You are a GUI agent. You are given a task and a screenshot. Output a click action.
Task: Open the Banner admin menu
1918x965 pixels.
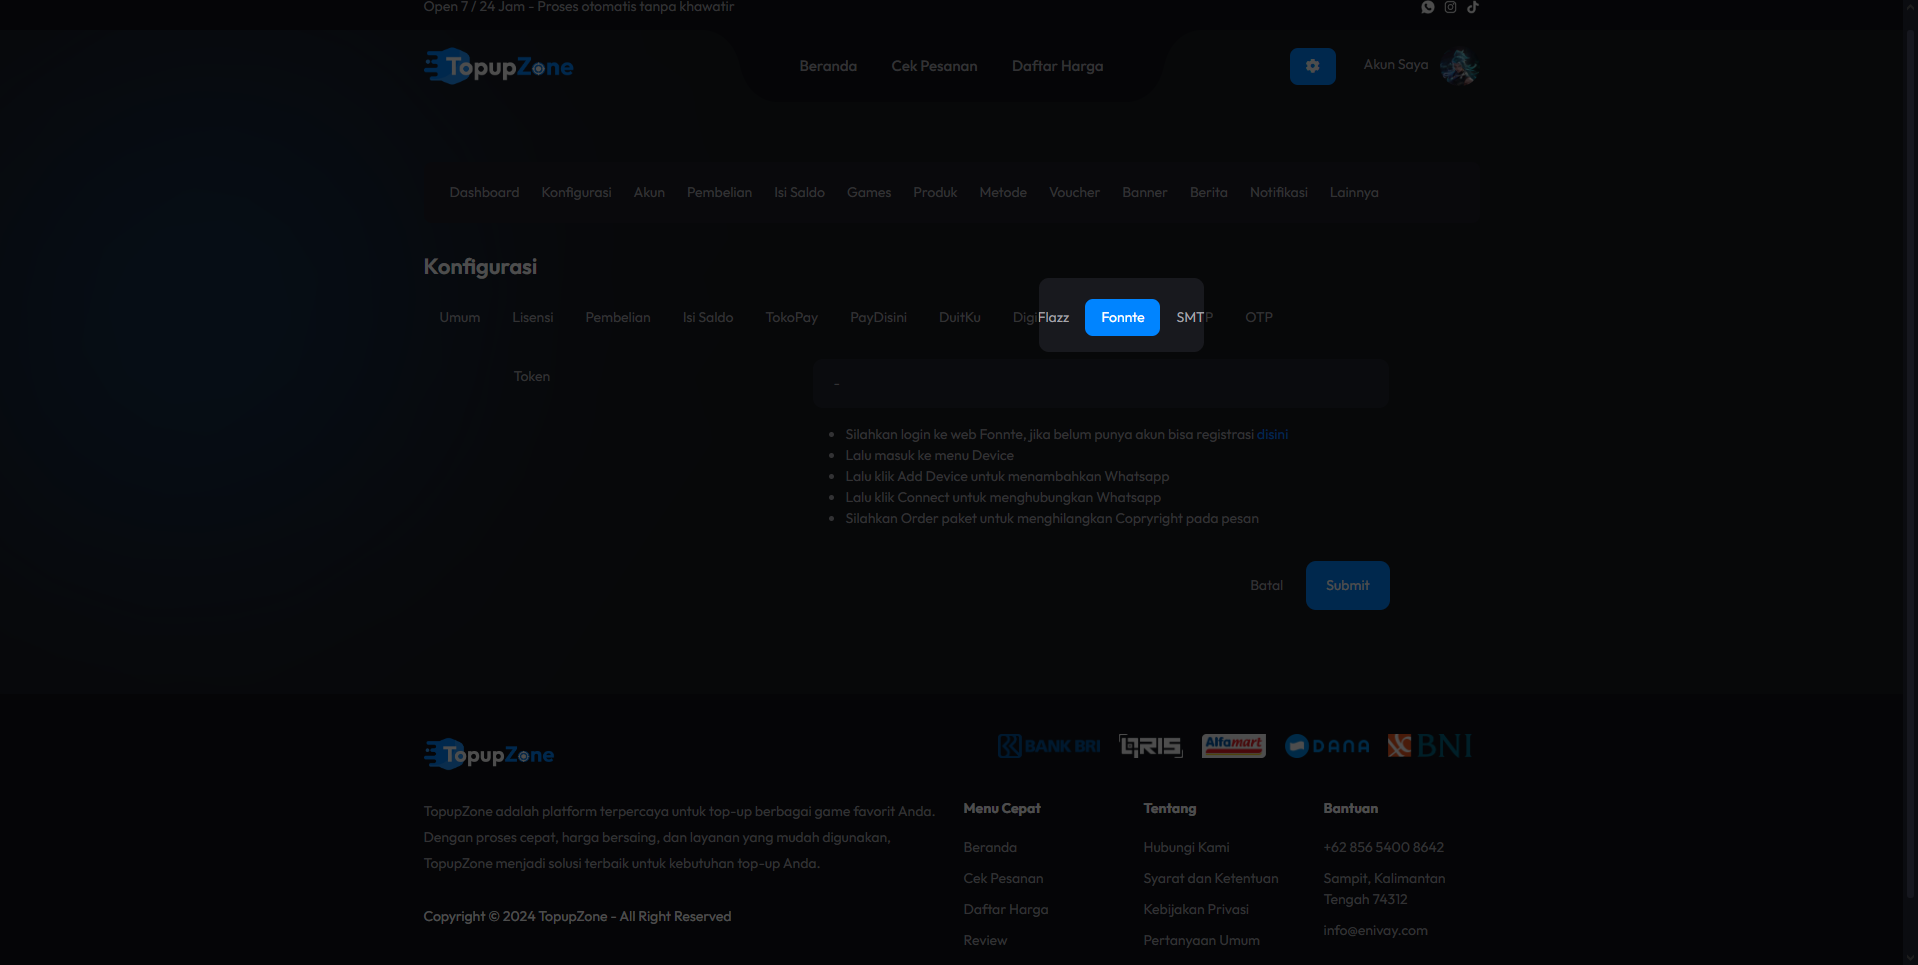pyautogui.click(x=1144, y=192)
